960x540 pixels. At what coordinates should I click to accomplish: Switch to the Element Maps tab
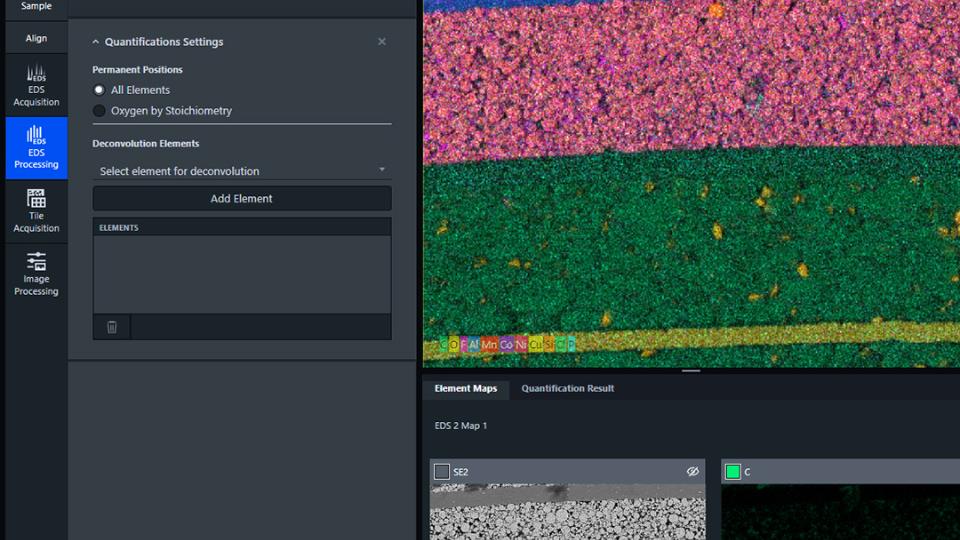click(465, 388)
